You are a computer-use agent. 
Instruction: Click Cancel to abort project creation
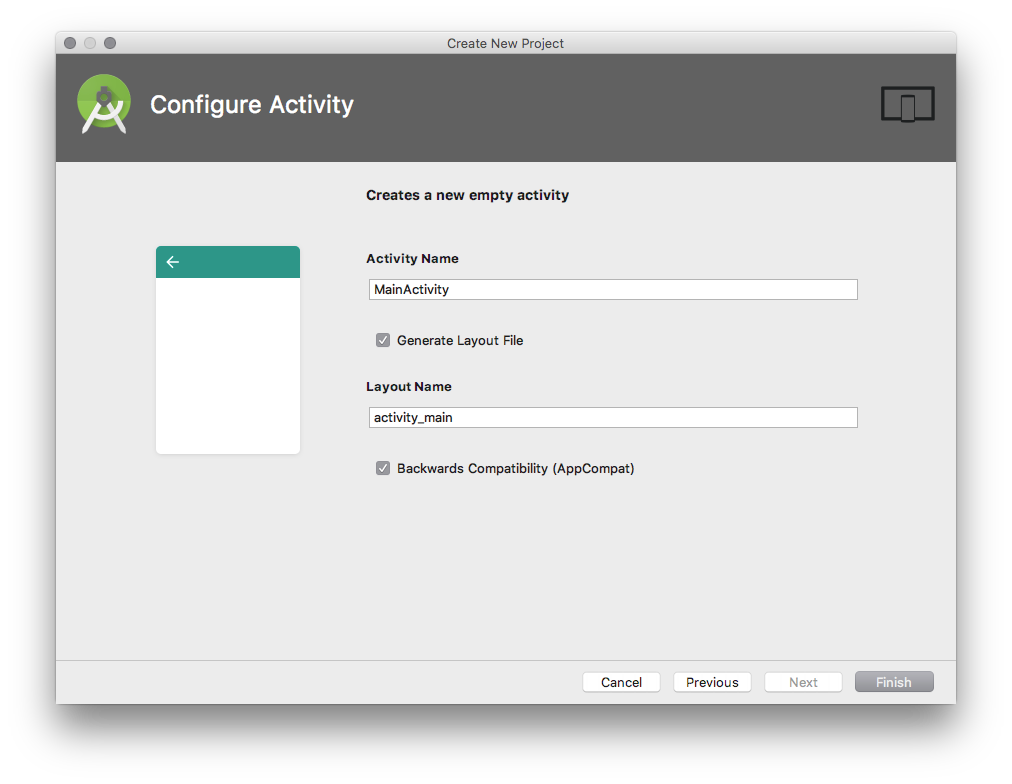tap(621, 682)
